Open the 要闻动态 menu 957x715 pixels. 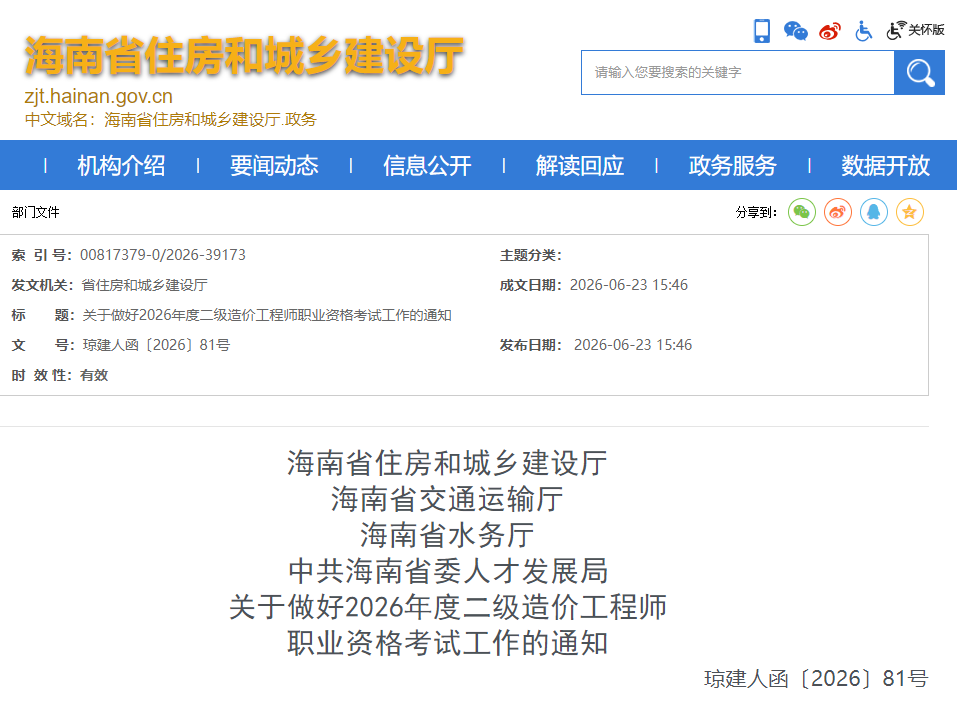(274, 165)
